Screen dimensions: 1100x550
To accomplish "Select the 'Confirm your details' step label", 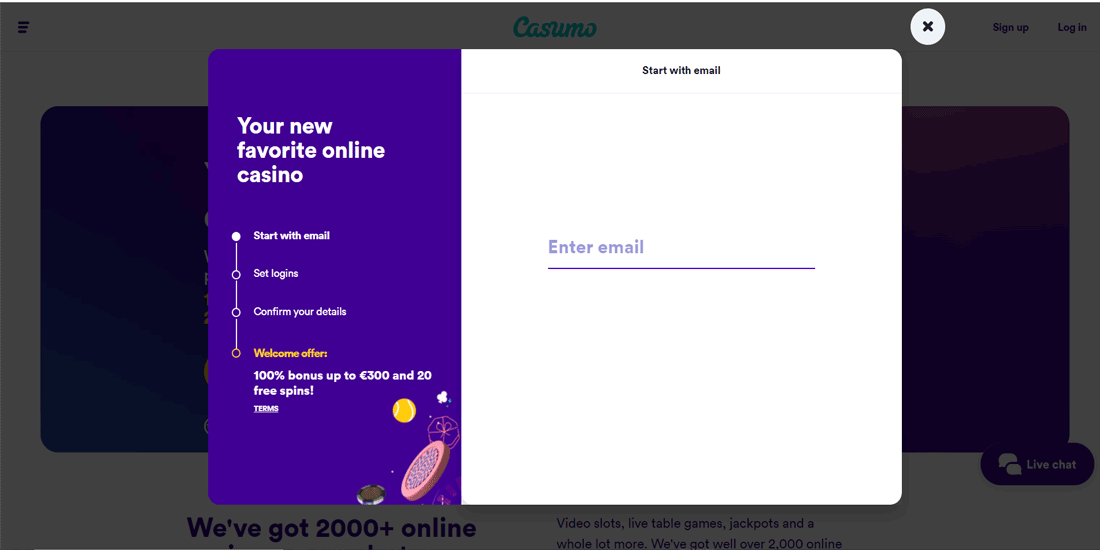I will point(300,312).
